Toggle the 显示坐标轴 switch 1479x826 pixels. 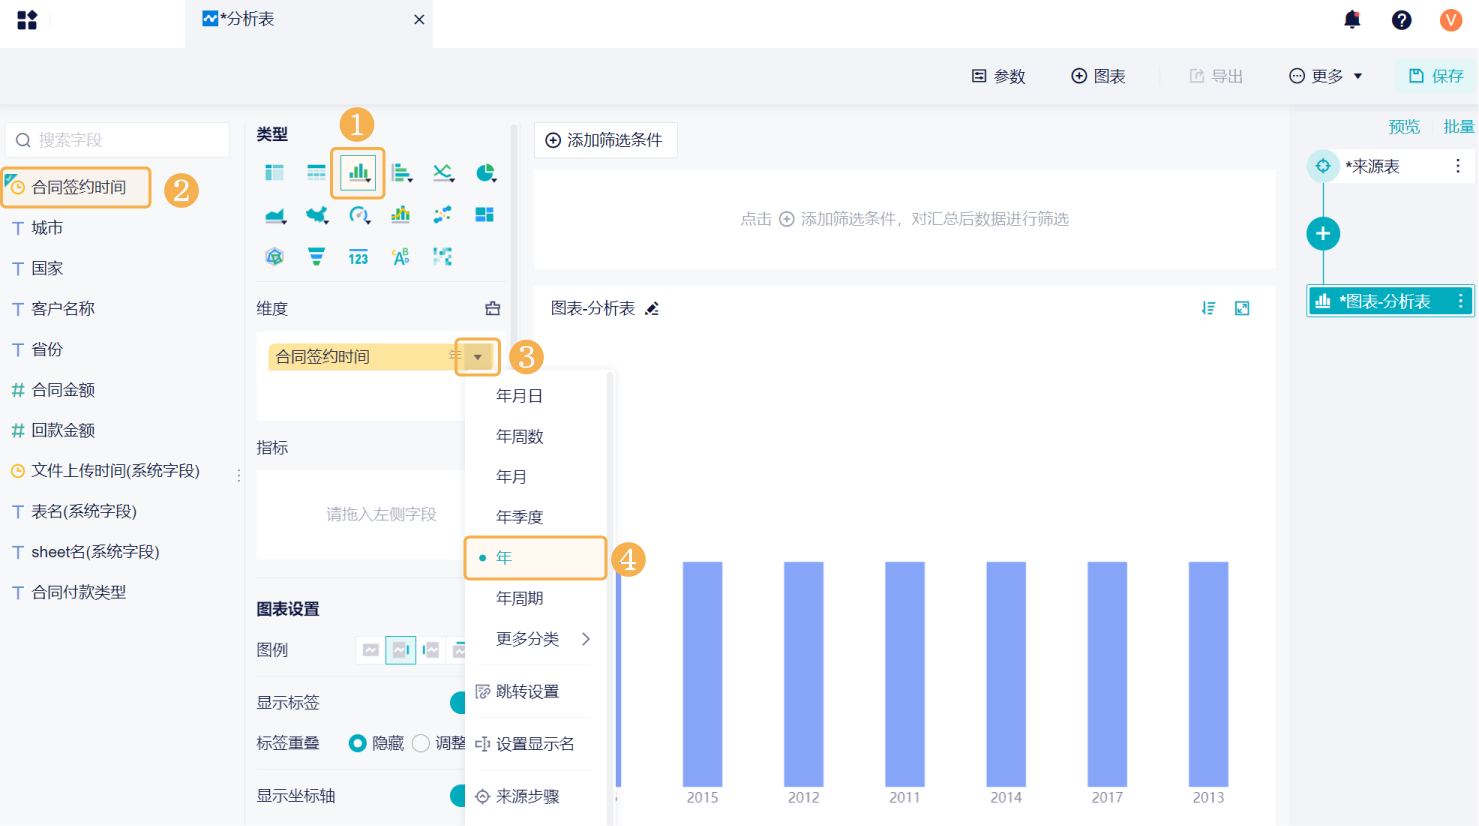click(x=458, y=796)
